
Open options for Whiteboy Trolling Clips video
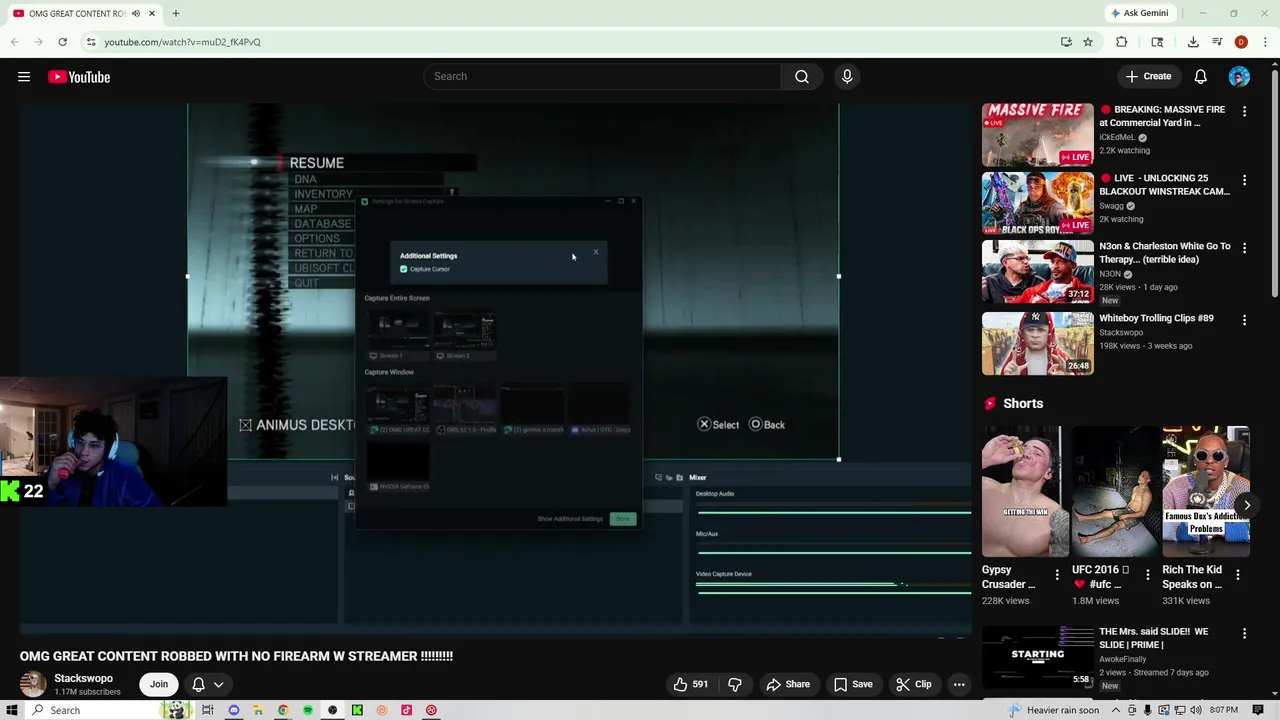1244,320
